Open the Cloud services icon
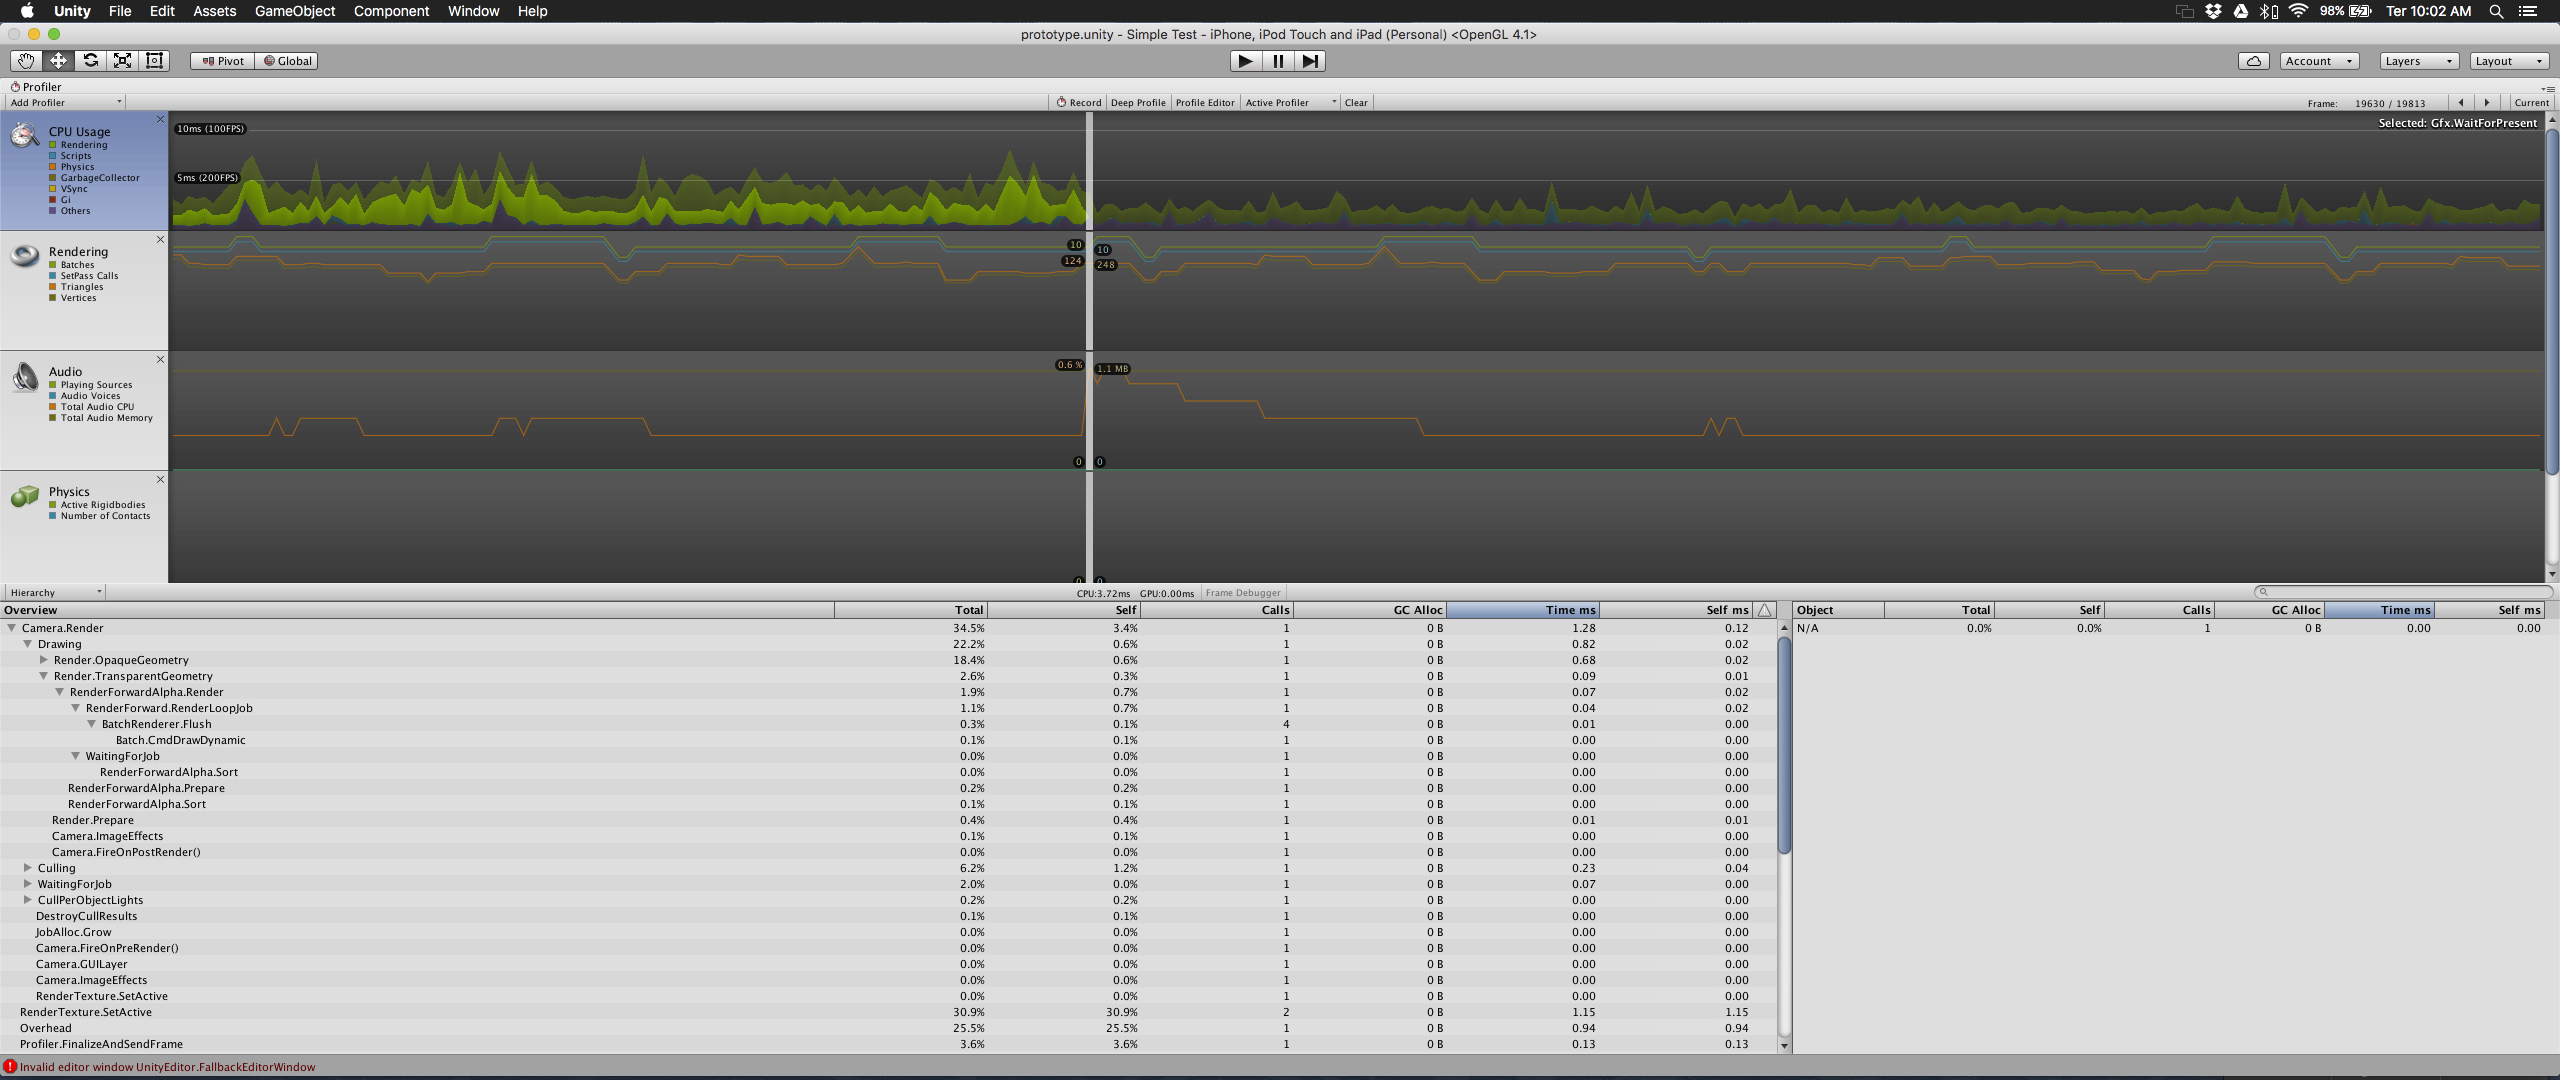 point(2253,61)
